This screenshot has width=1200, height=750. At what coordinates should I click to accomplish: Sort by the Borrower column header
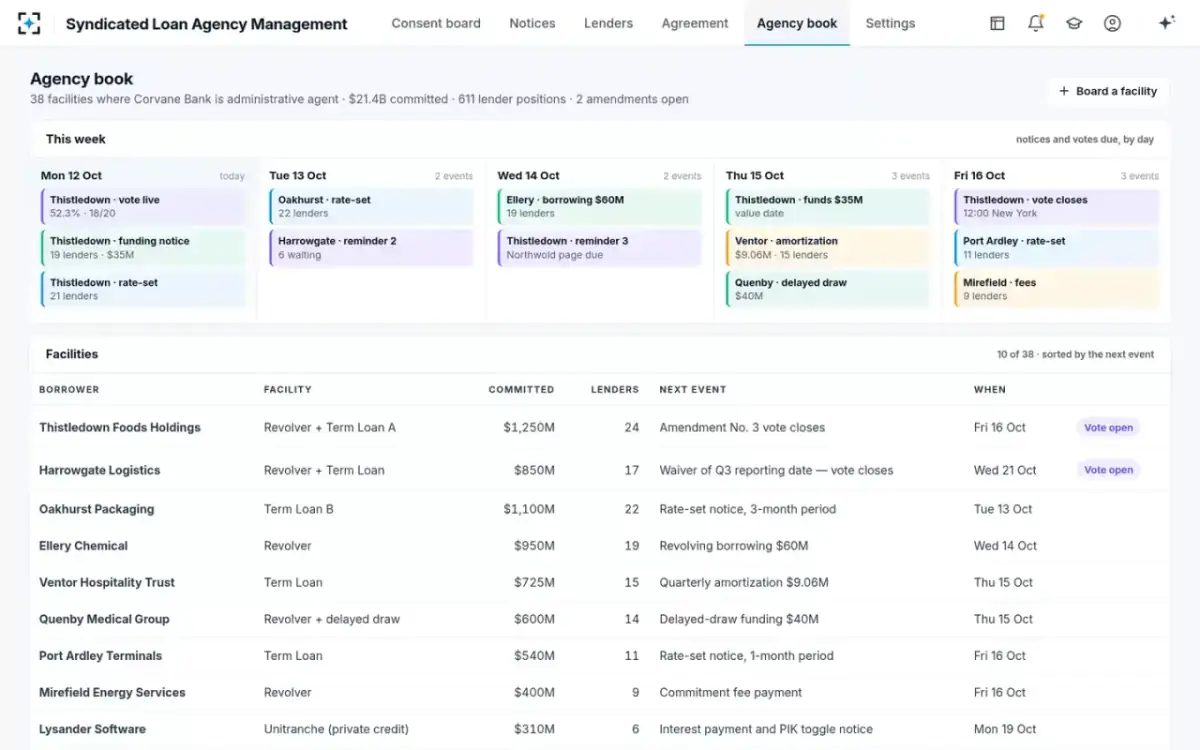coord(69,390)
